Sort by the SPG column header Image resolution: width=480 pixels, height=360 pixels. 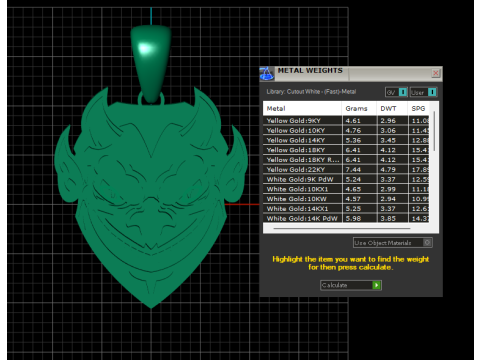(418, 108)
